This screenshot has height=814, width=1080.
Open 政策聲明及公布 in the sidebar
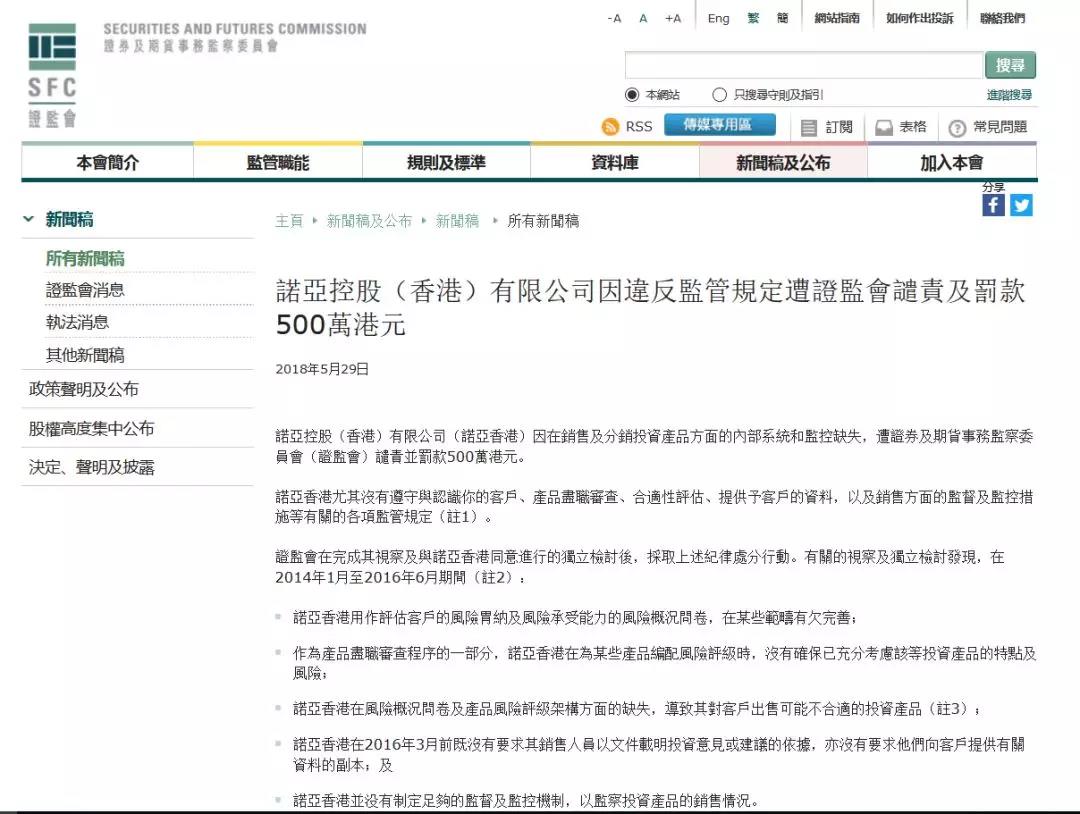point(83,389)
